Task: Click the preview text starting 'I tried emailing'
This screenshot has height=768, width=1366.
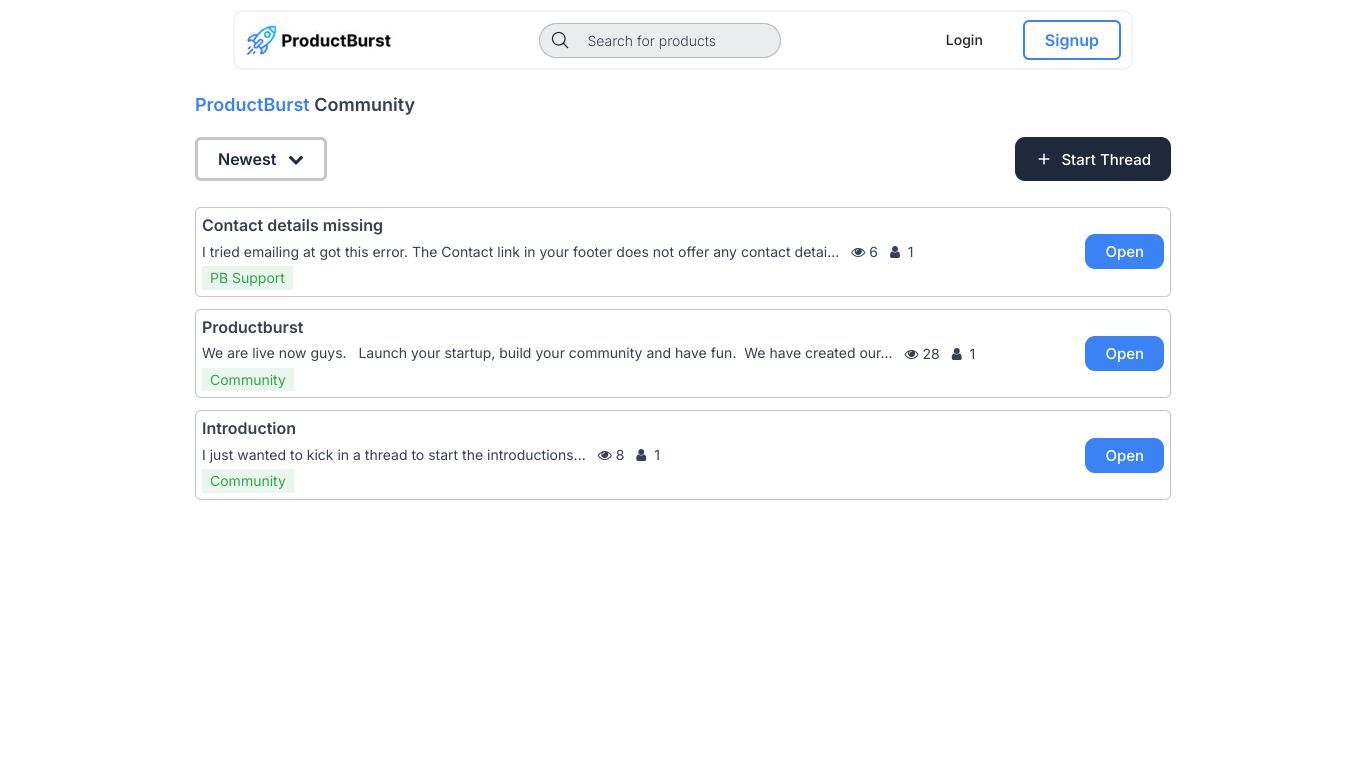Action: click(x=520, y=252)
